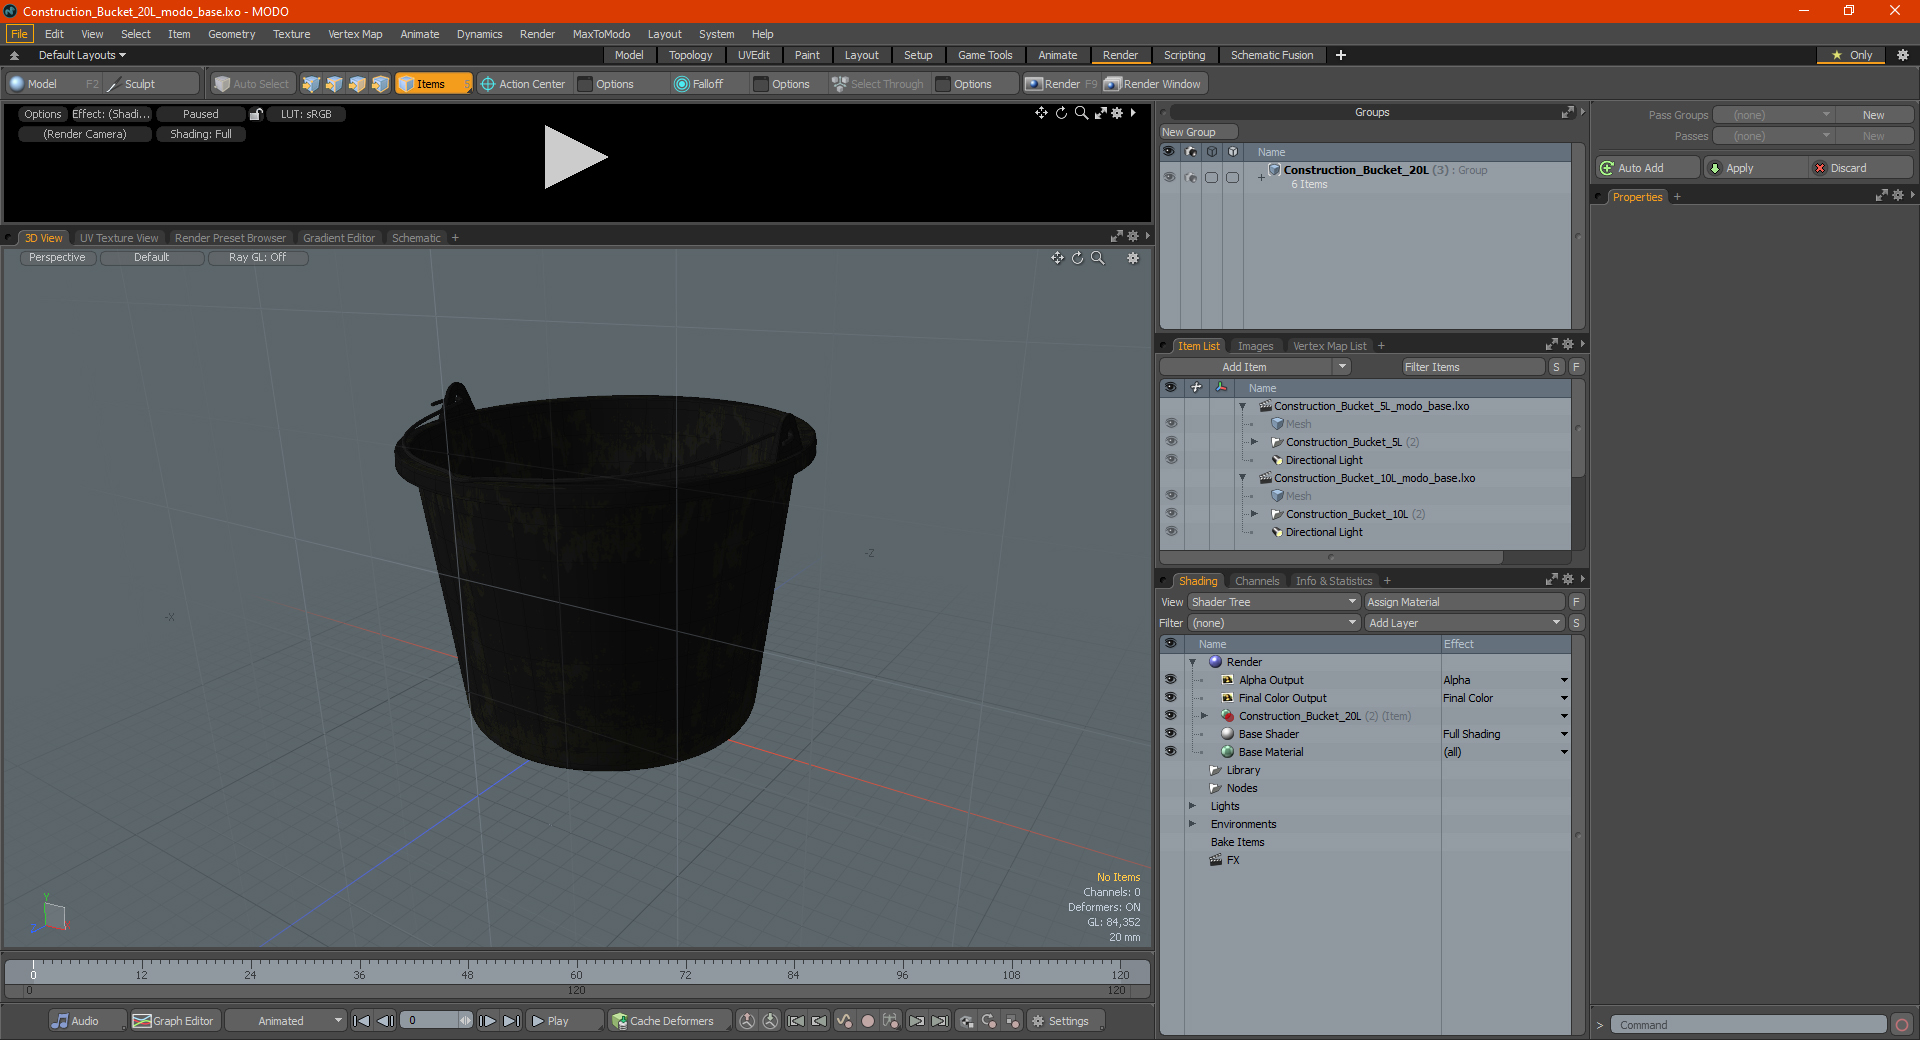Select Polygons mode cube icon
The height and width of the screenshot is (1040, 1920).
(x=357, y=84)
